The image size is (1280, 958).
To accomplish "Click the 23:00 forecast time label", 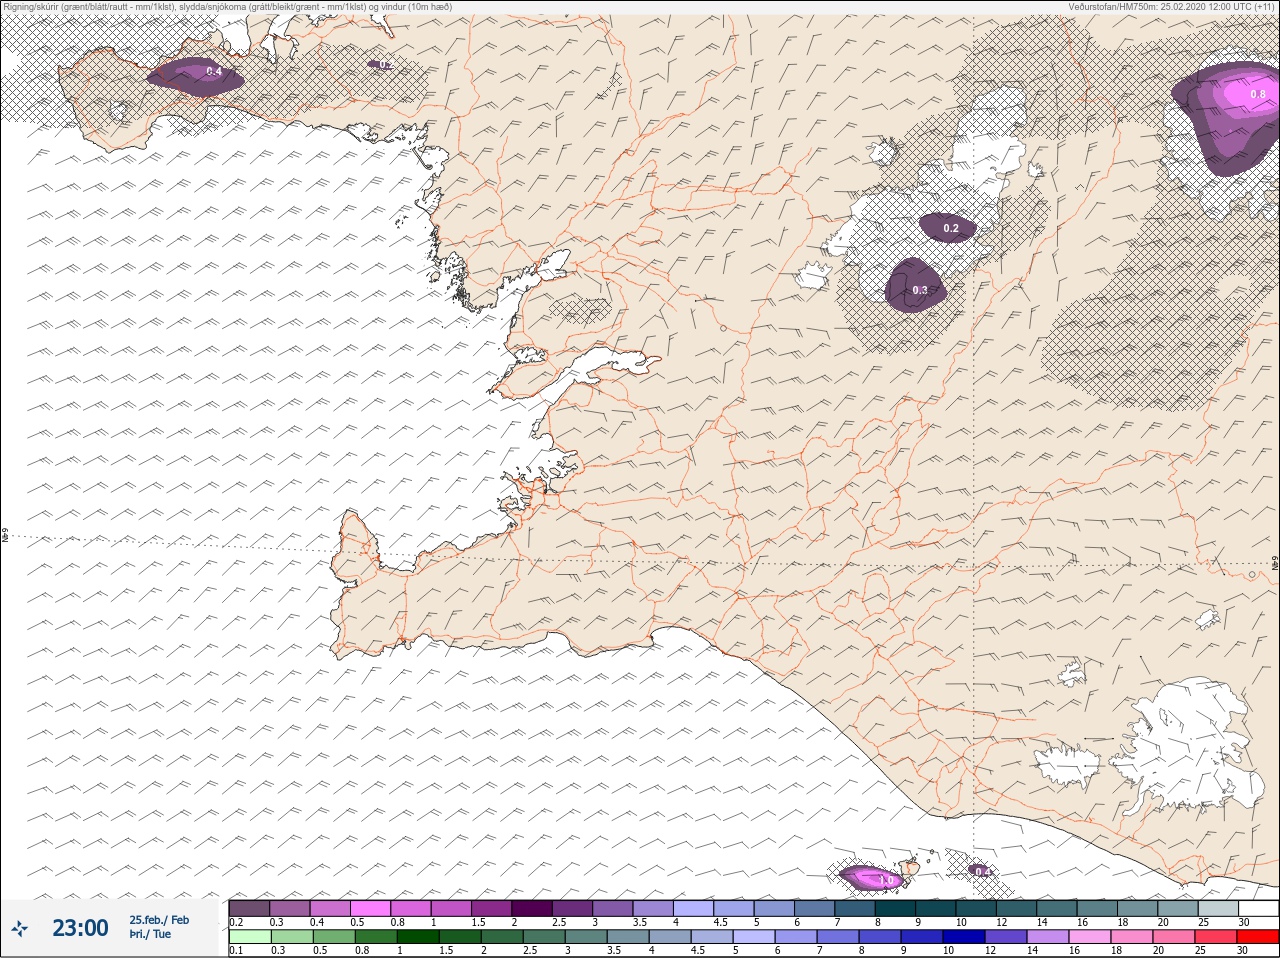I will coord(80,928).
